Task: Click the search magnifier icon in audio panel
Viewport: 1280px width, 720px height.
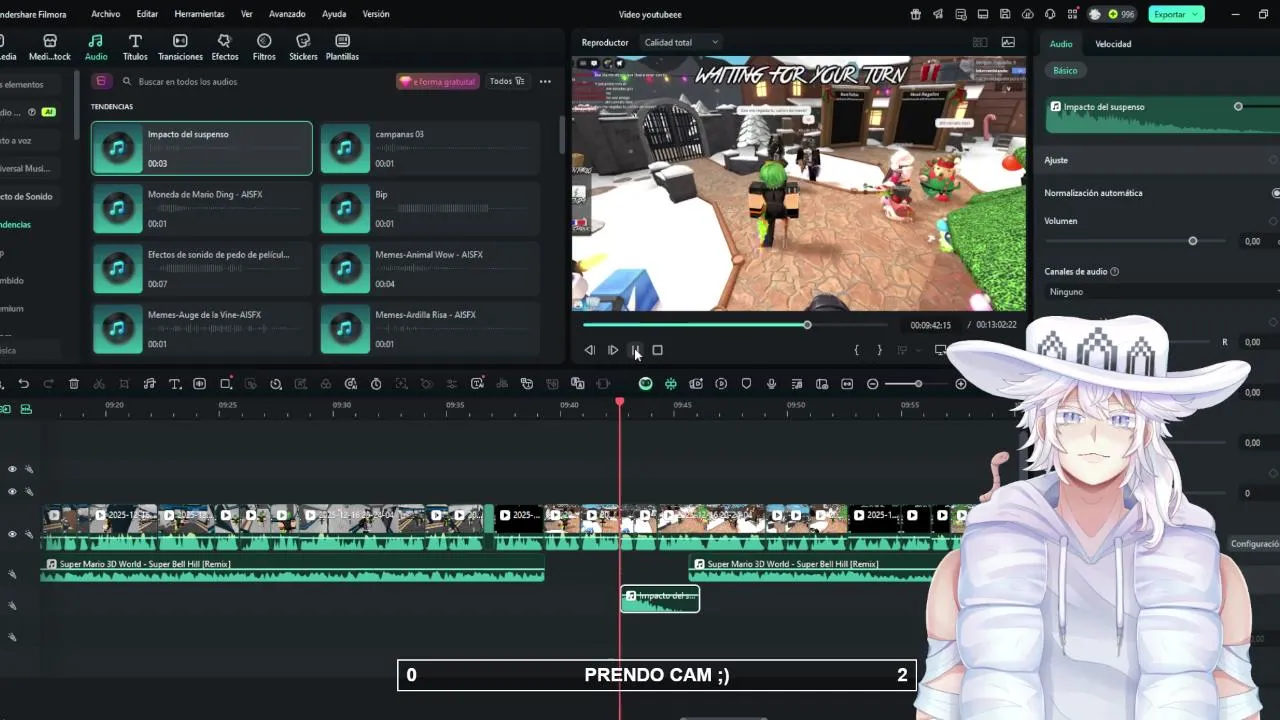Action: click(x=127, y=81)
